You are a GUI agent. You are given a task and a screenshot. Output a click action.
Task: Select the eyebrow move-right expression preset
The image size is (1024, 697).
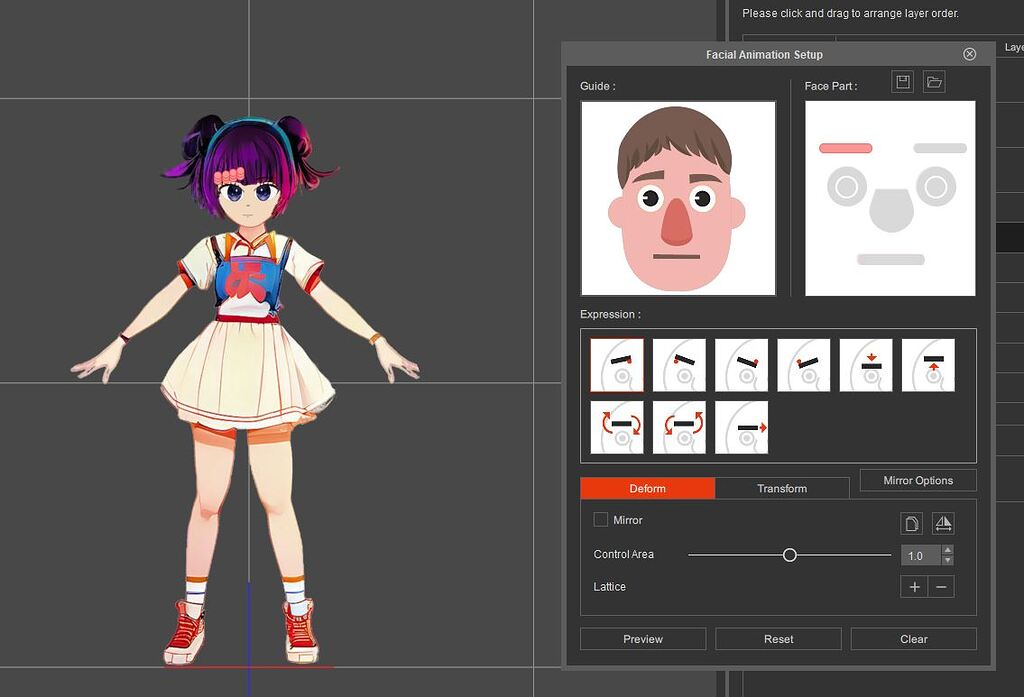coord(741,426)
